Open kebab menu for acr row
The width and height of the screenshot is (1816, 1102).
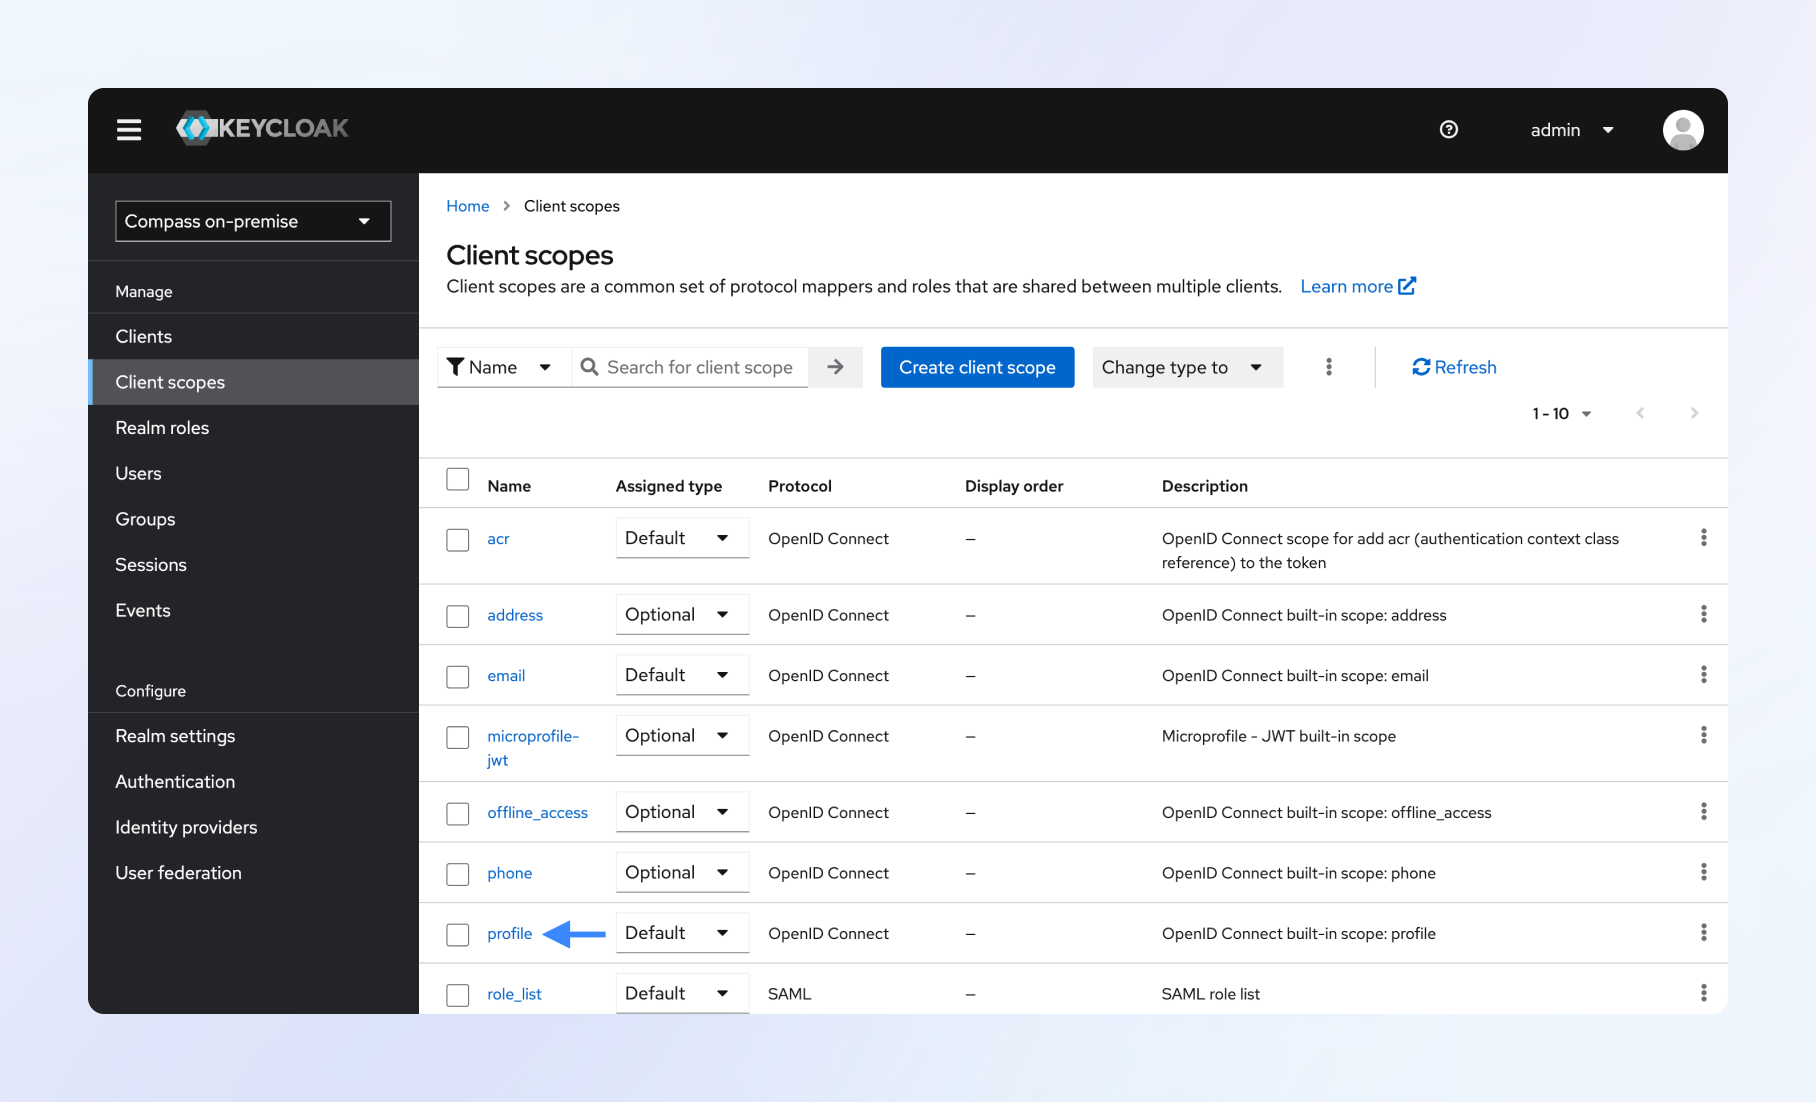(1703, 538)
